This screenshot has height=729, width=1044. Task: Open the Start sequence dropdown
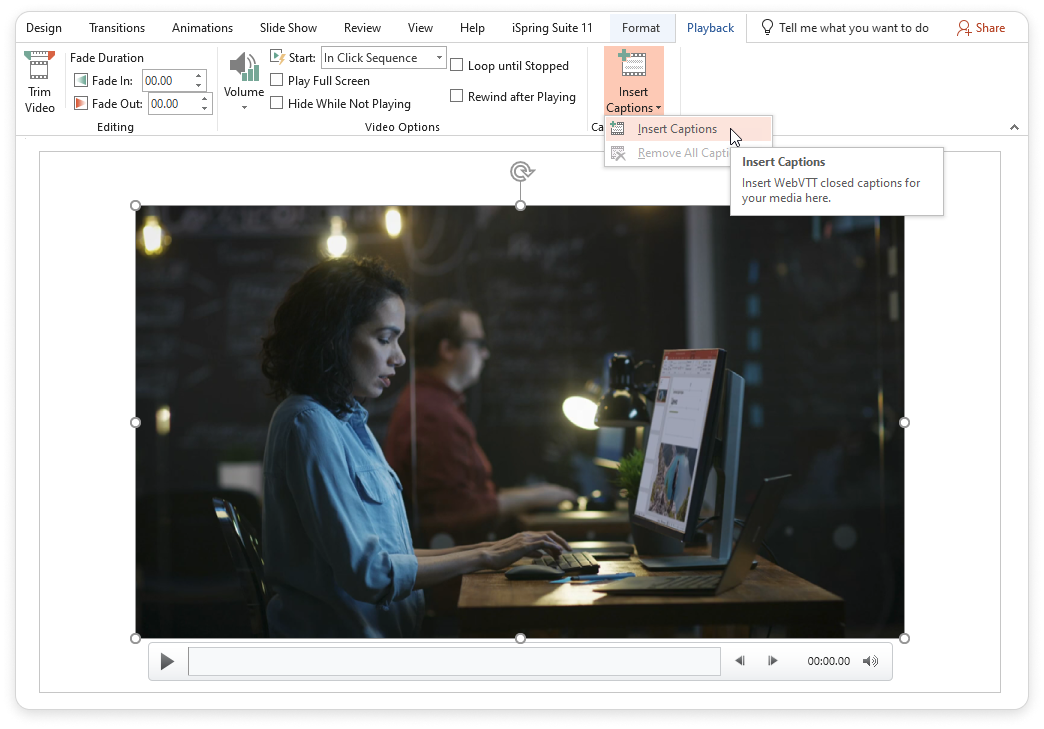tap(436, 57)
